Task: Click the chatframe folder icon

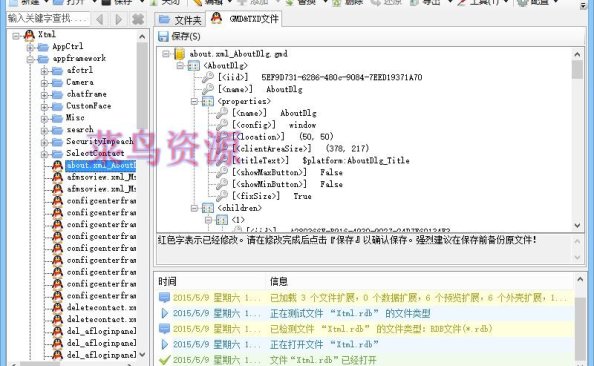Action: pyautogui.click(x=57, y=94)
